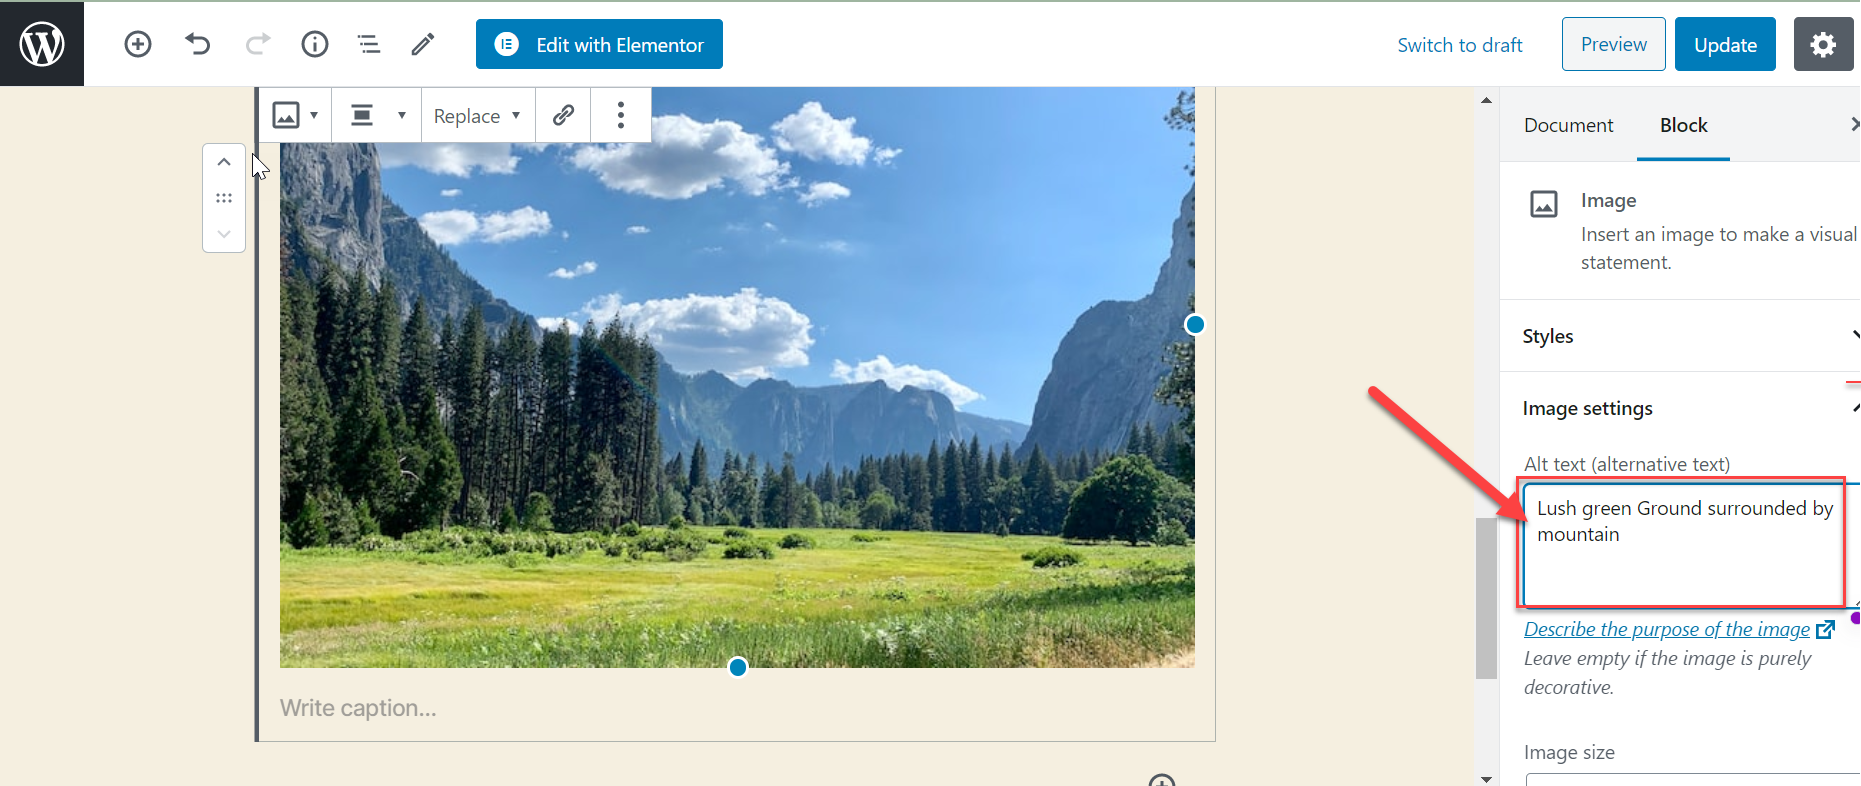Click the WordPress logo icon

pos(42,44)
